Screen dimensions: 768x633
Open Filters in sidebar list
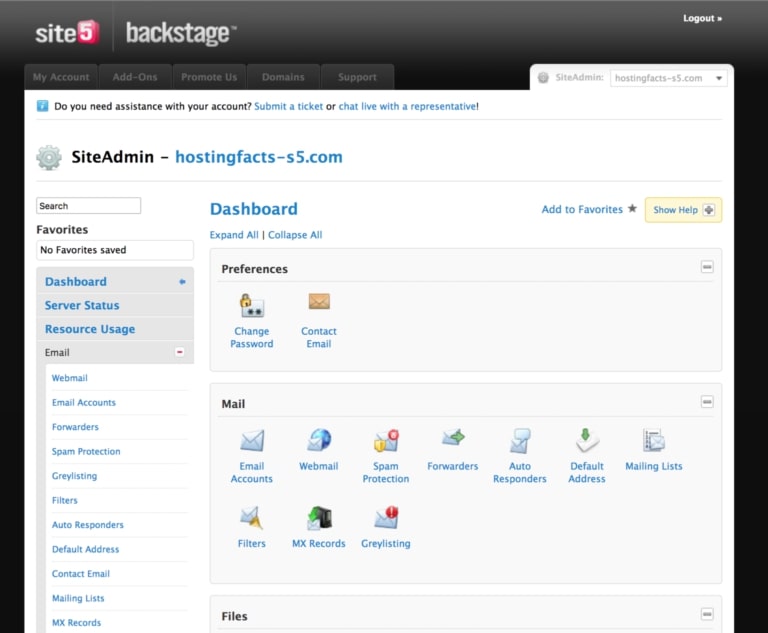pyautogui.click(x=65, y=500)
